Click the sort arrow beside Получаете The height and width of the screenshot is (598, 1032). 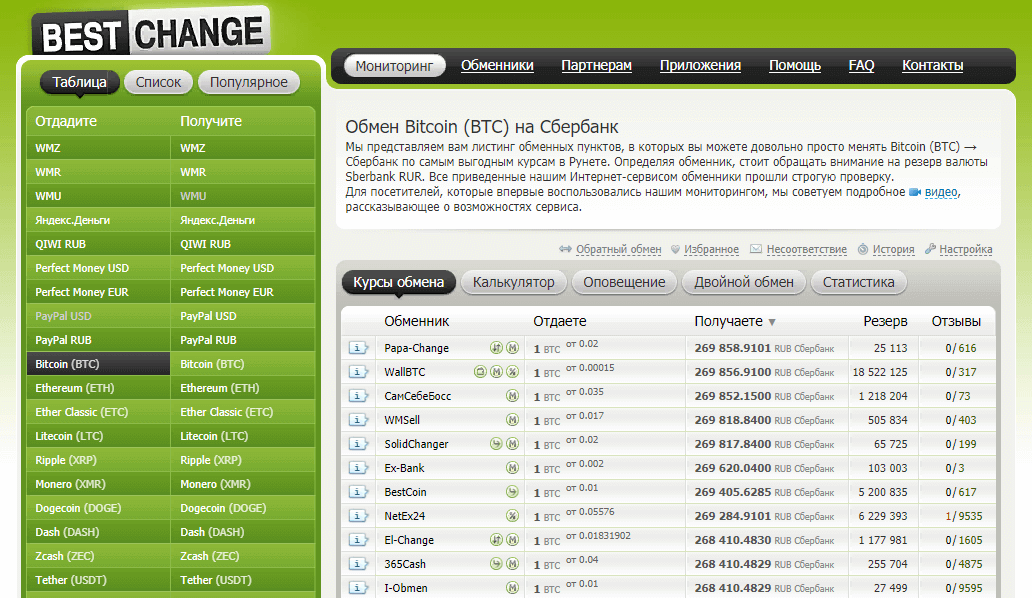point(771,322)
